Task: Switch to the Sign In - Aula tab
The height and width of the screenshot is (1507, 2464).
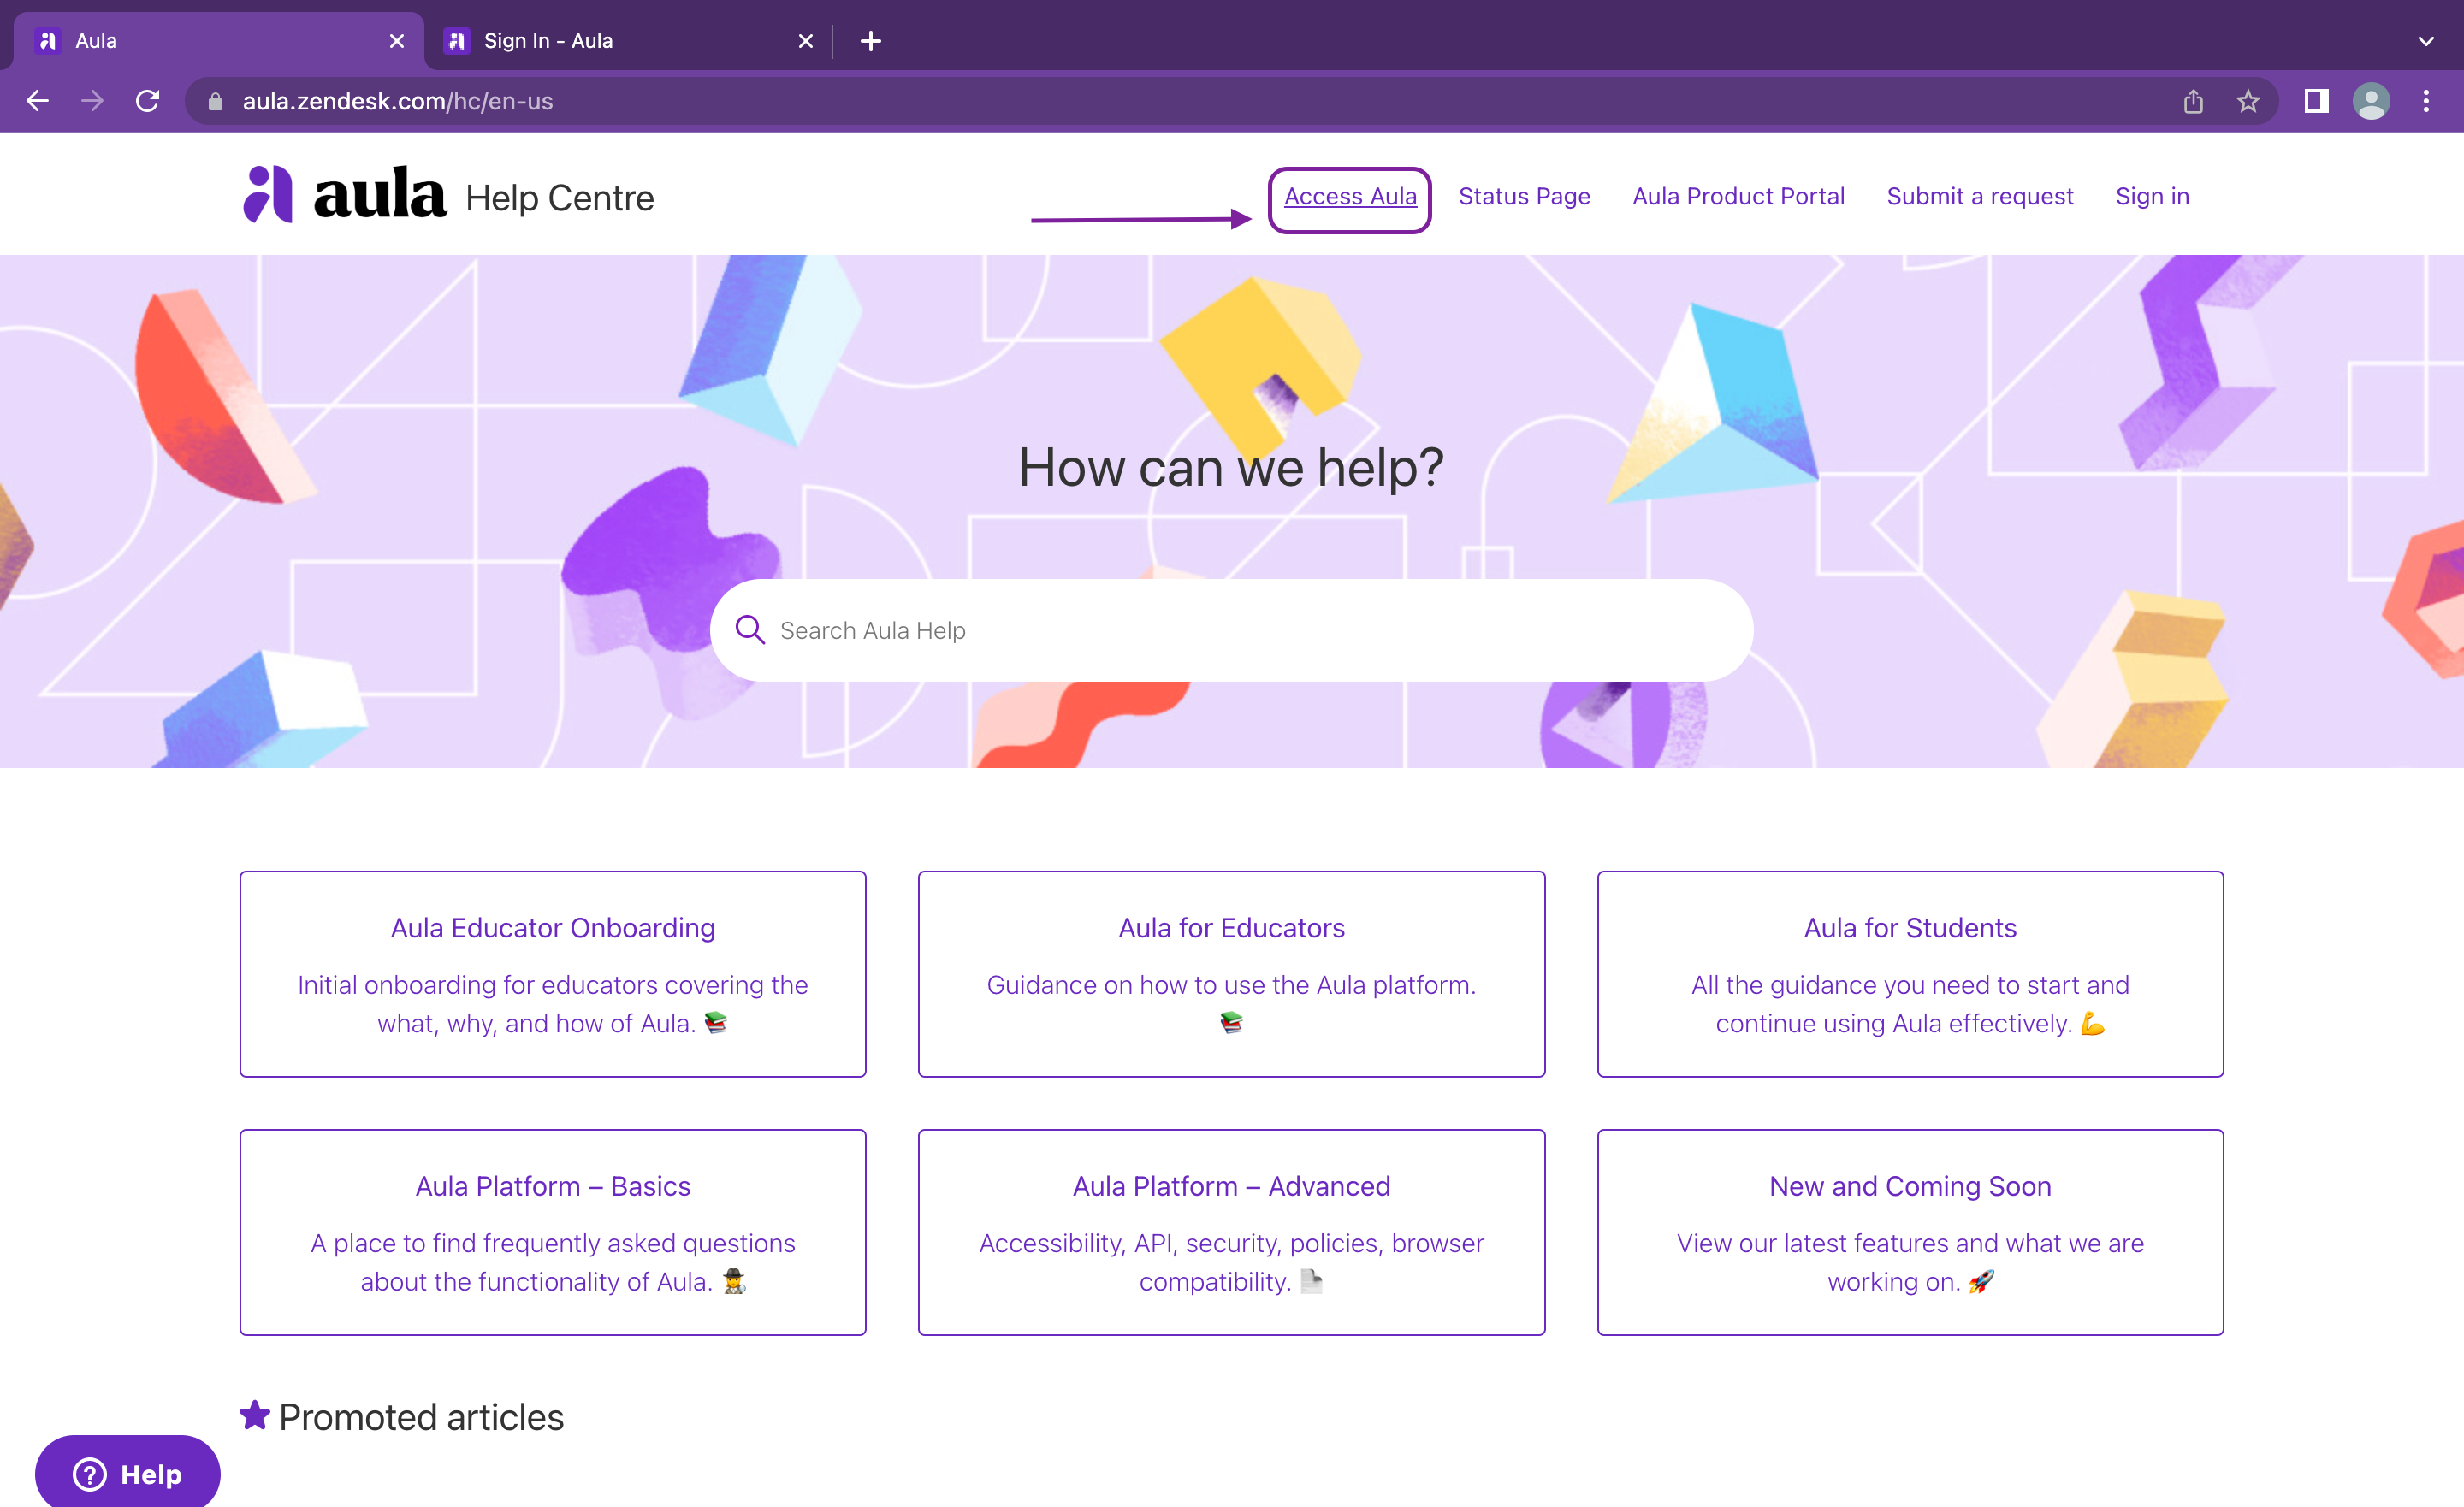Action: point(628,41)
